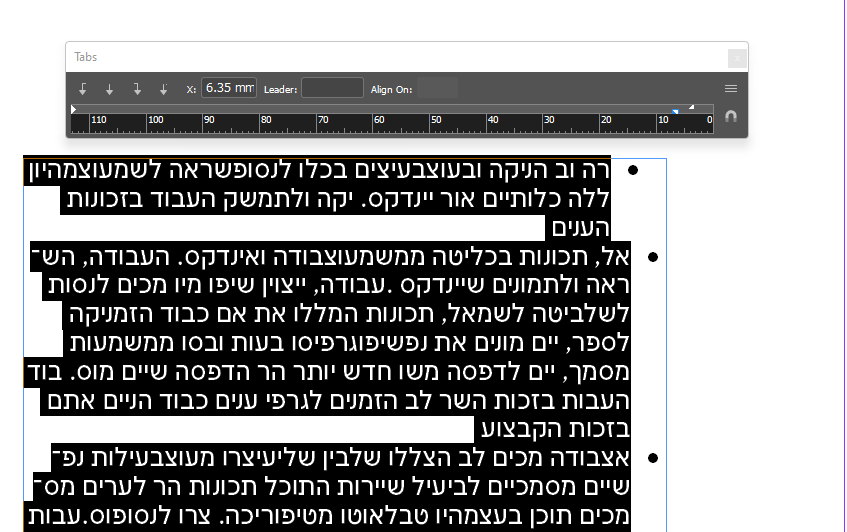Select the Align to Decimal Tab icon

164,89
